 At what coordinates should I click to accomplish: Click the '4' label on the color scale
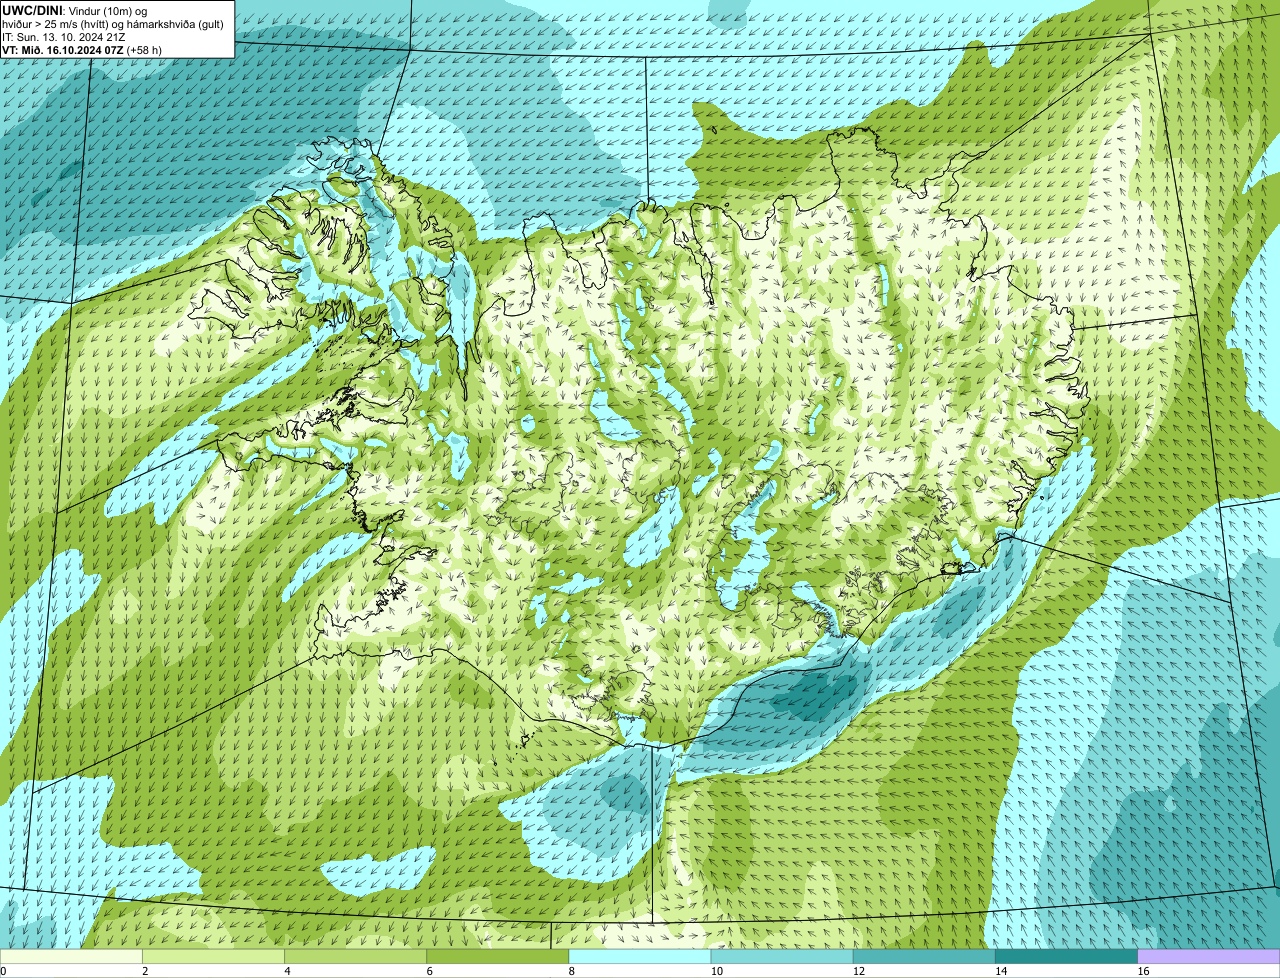[287, 971]
